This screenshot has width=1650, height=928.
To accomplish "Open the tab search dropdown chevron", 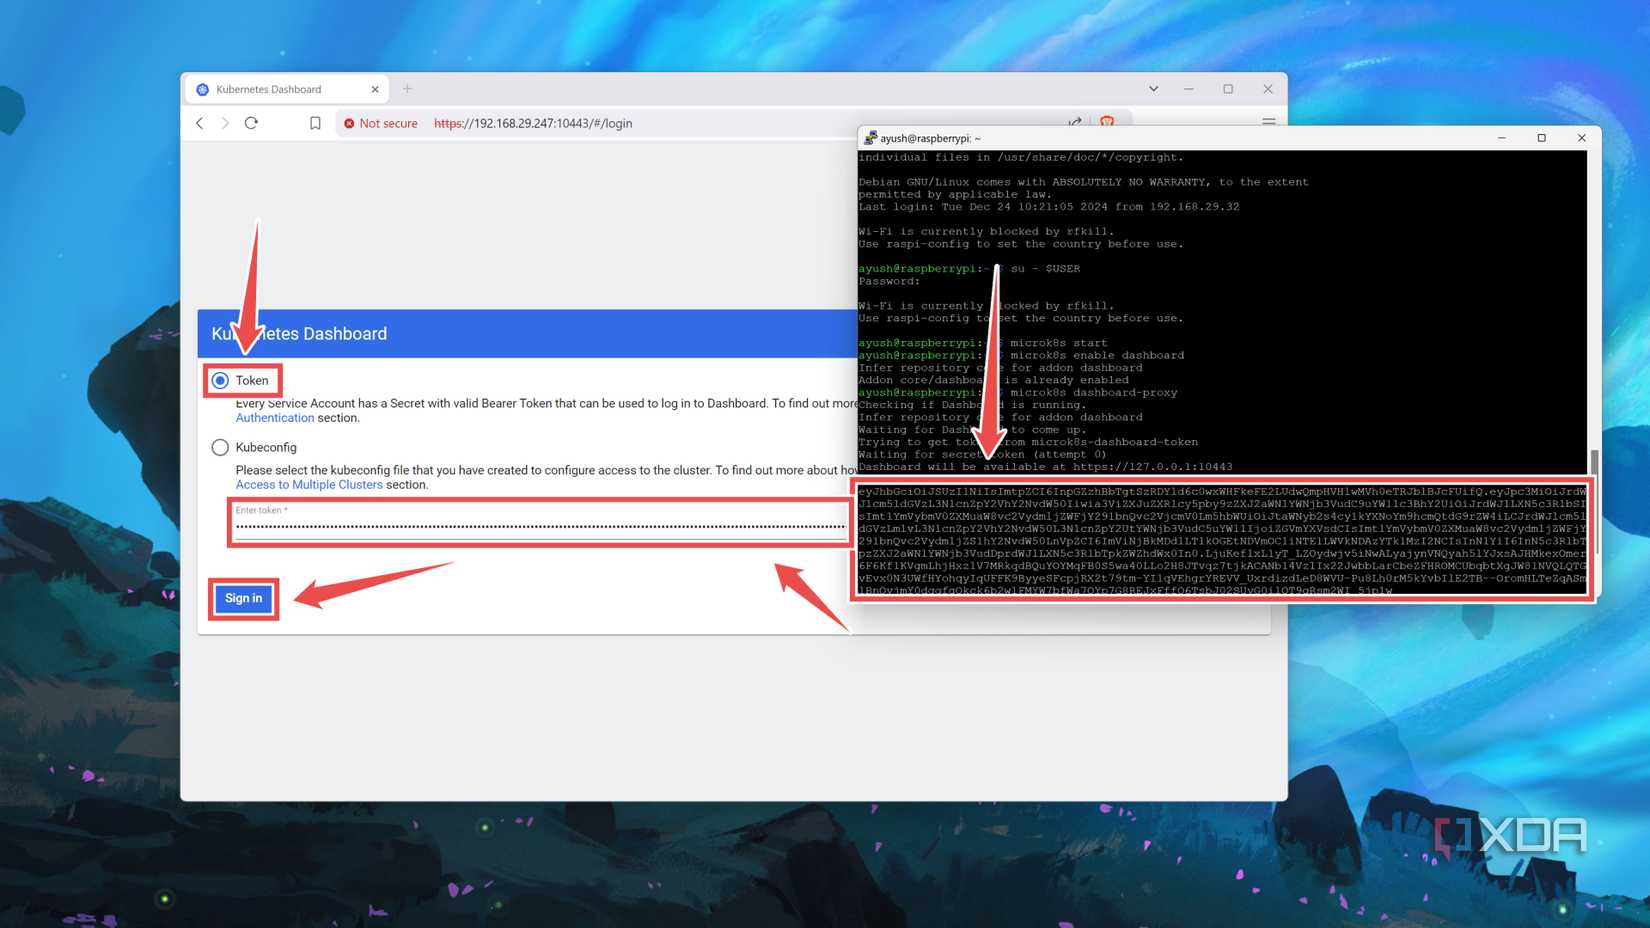I will tap(1153, 88).
